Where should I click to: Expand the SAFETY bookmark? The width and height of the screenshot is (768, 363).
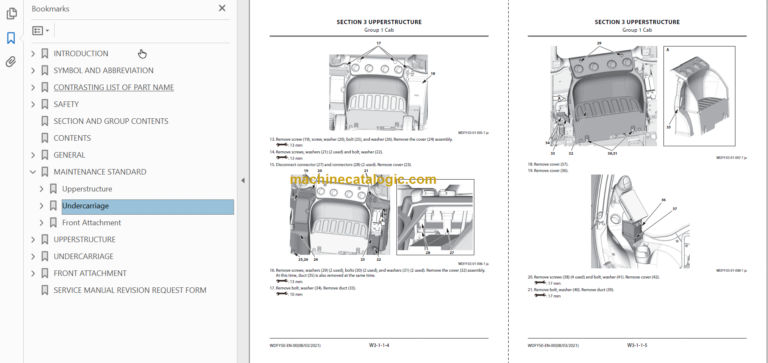tap(33, 104)
